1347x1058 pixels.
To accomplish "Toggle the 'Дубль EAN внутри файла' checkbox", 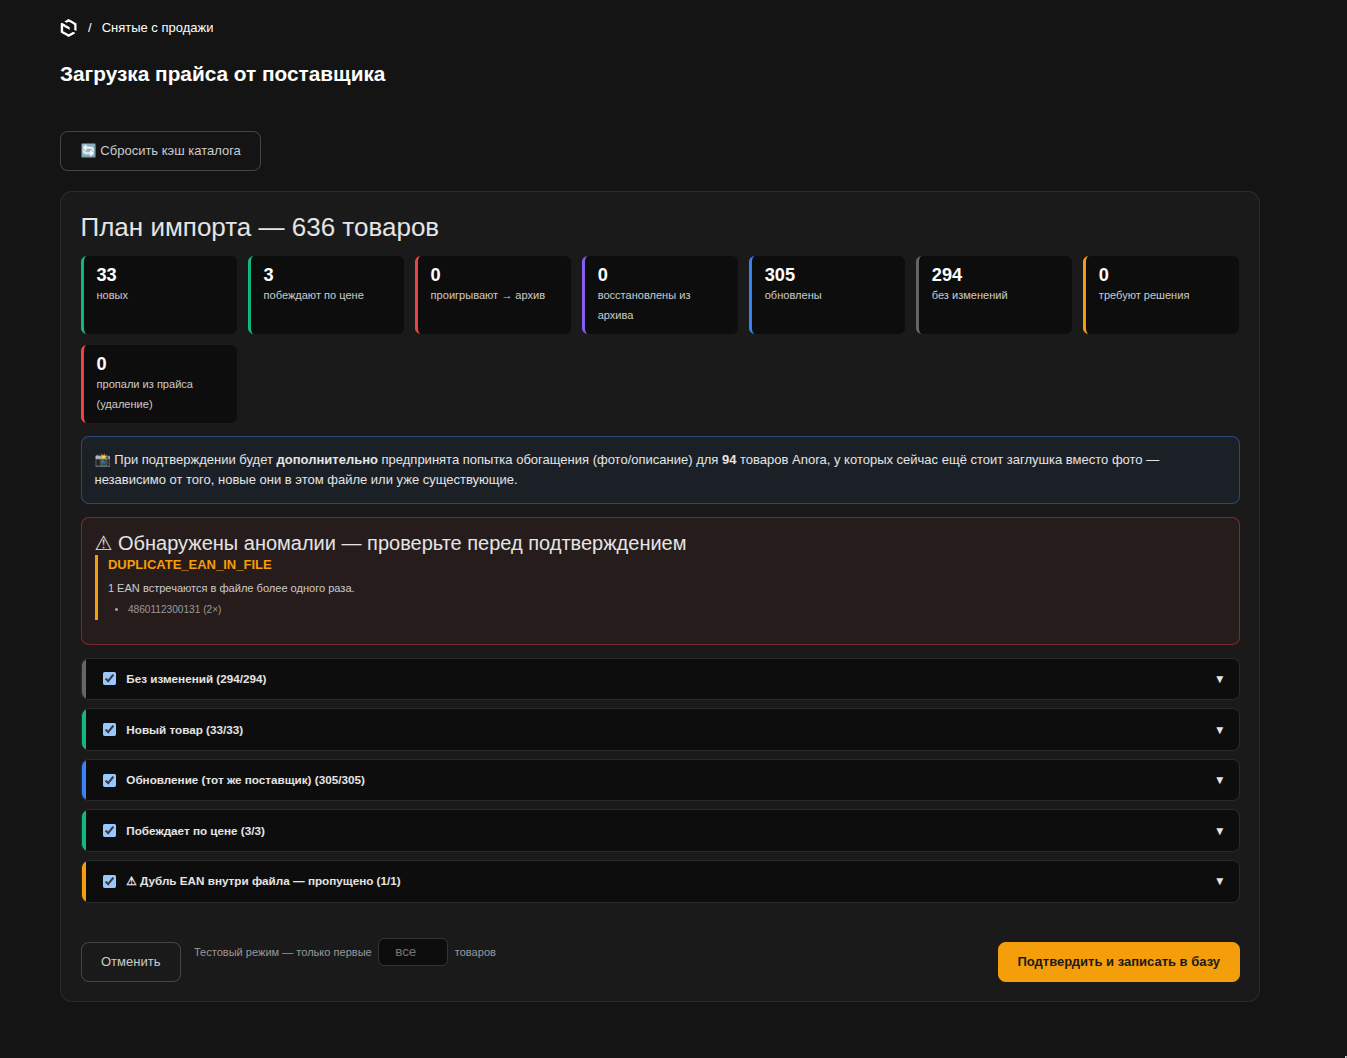I will click(110, 881).
